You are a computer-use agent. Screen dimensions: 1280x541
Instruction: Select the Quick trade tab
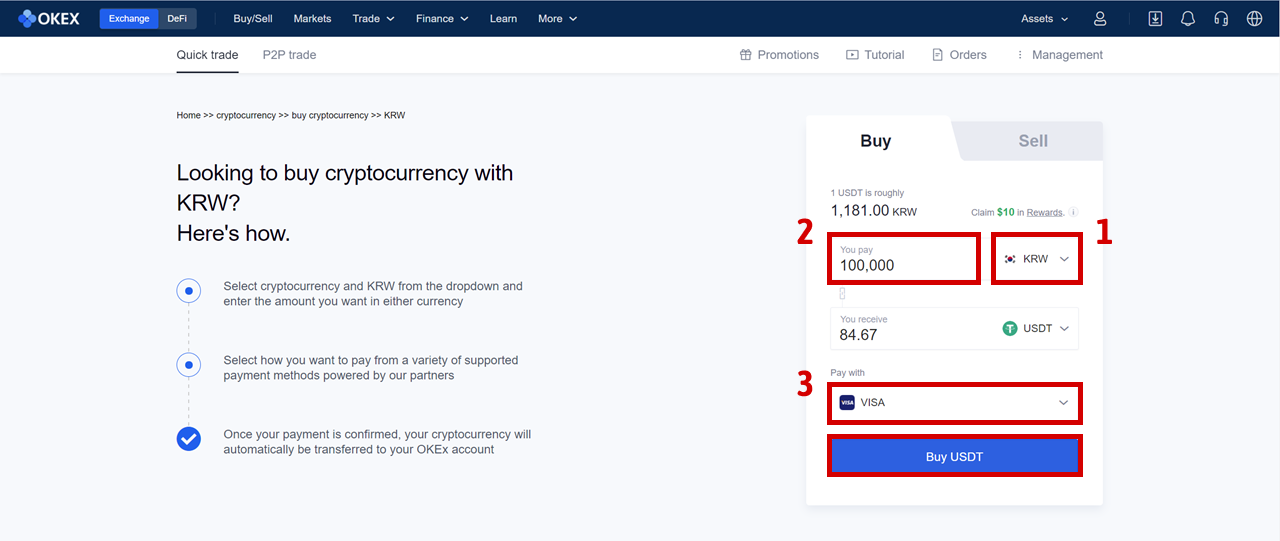pos(208,55)
